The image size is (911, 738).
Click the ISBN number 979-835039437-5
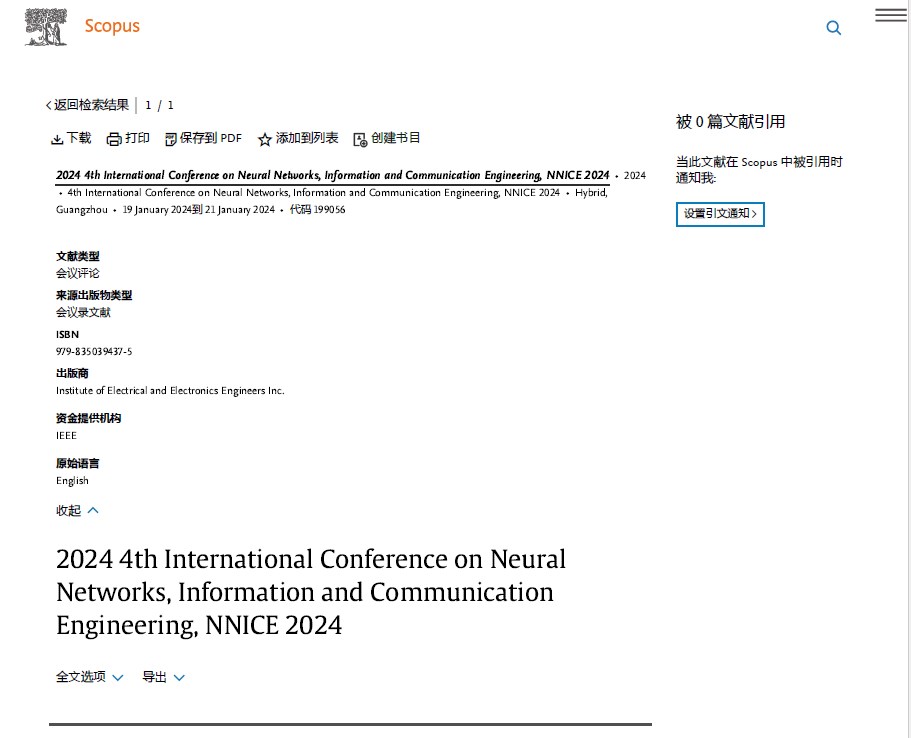coord(94,352)
